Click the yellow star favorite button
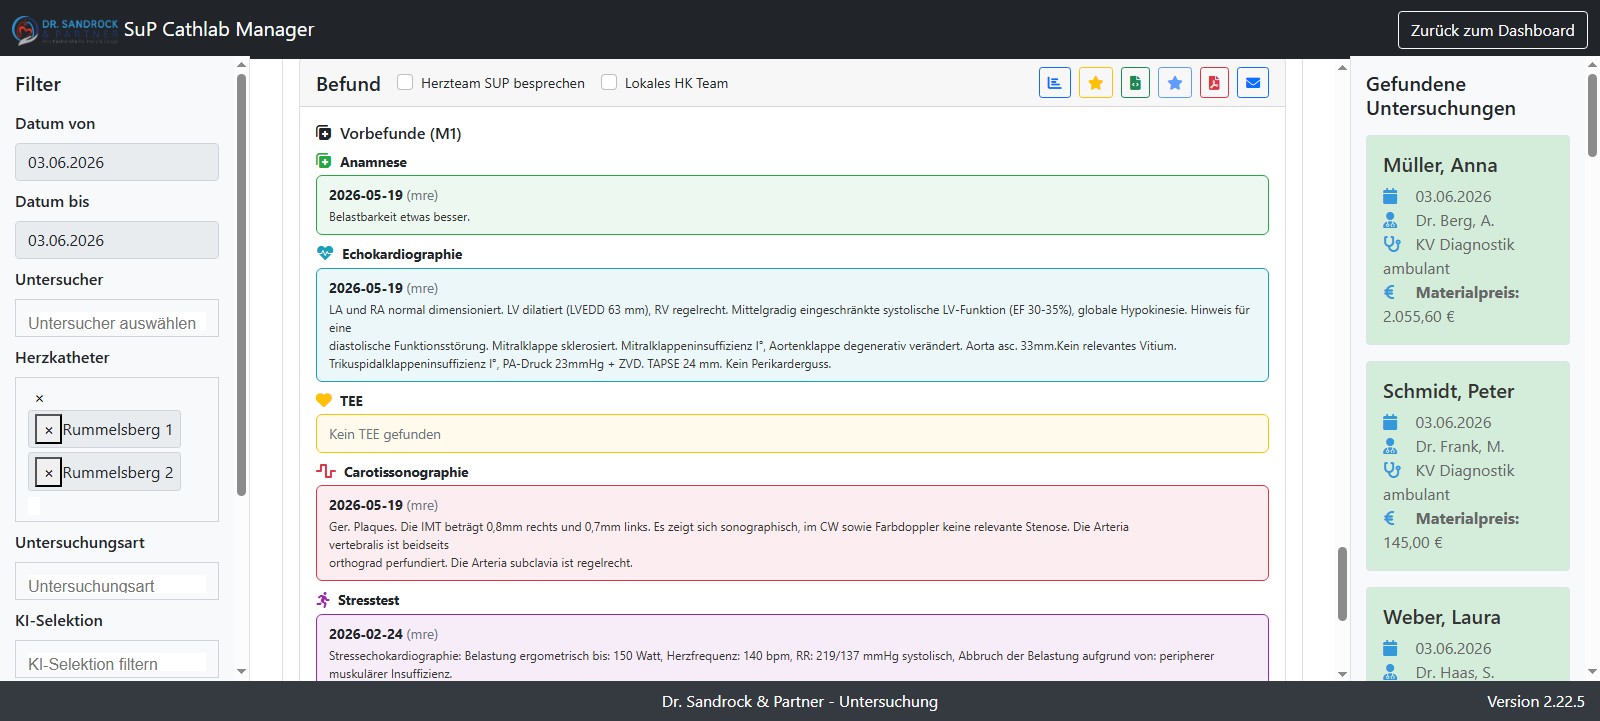The width and height of the screenshot is (1600, 721). (1095, 83)
